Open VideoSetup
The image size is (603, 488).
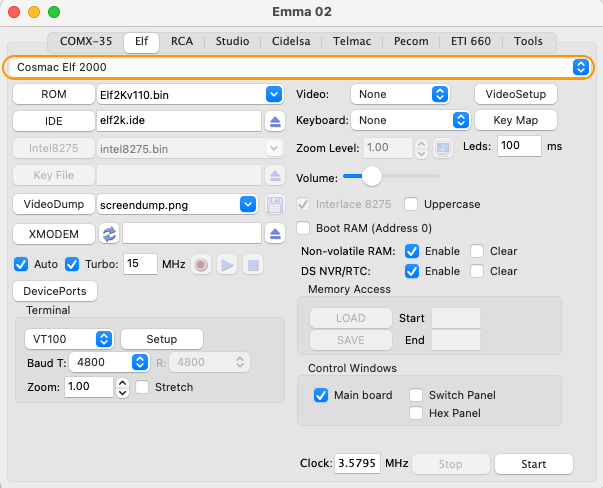coord(516,94)
